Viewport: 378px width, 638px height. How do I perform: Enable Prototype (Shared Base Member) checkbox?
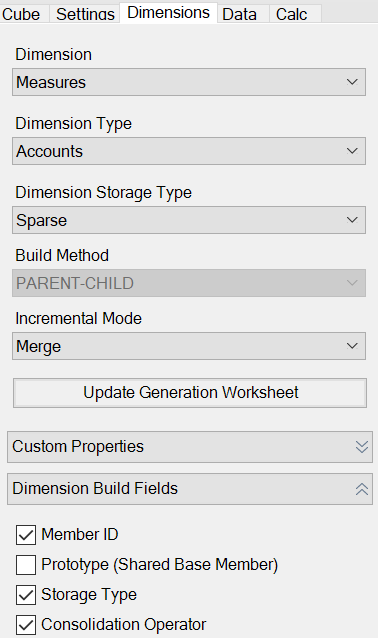point(26,565)
